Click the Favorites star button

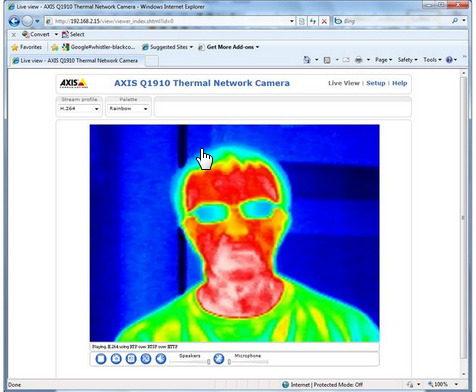[27, 47]
